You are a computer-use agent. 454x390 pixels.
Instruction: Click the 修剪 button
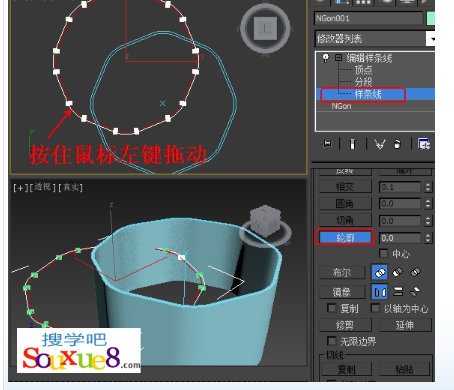pos(345,325)
